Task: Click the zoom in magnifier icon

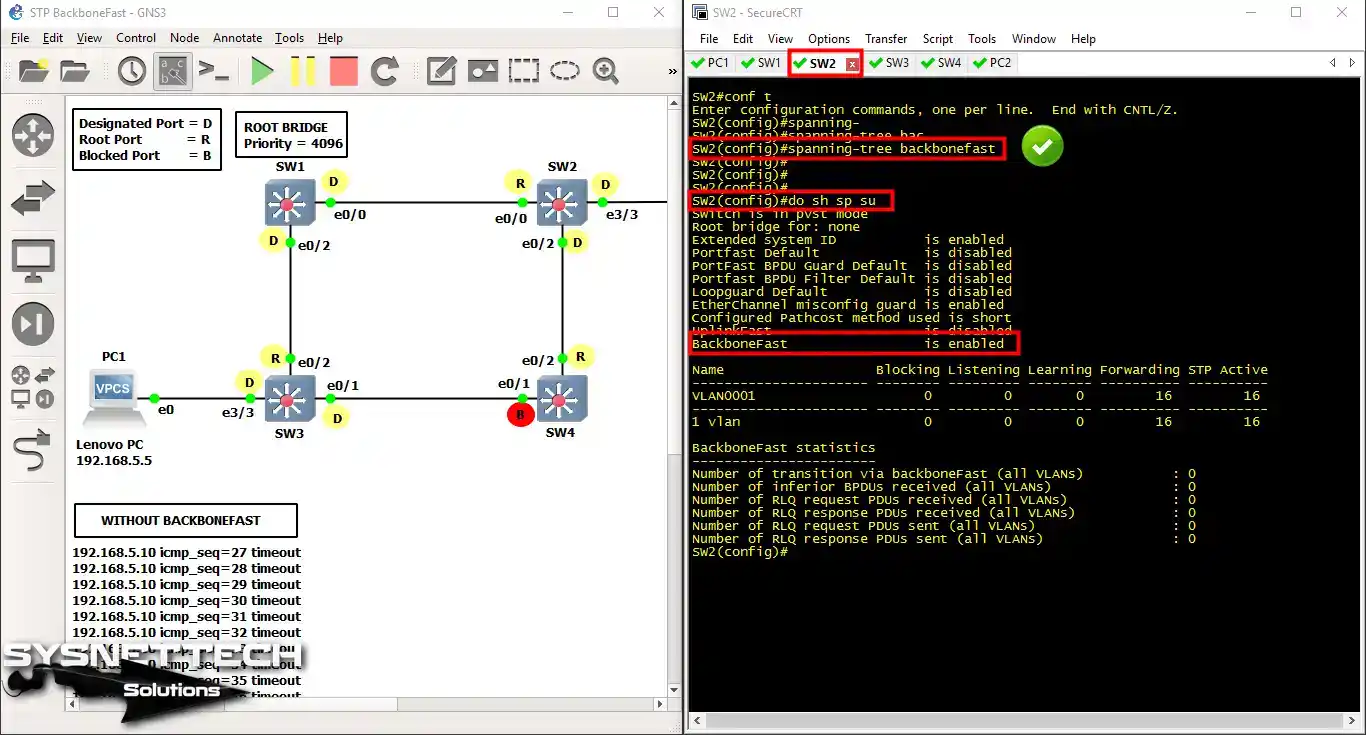Action: click(605, 71)
